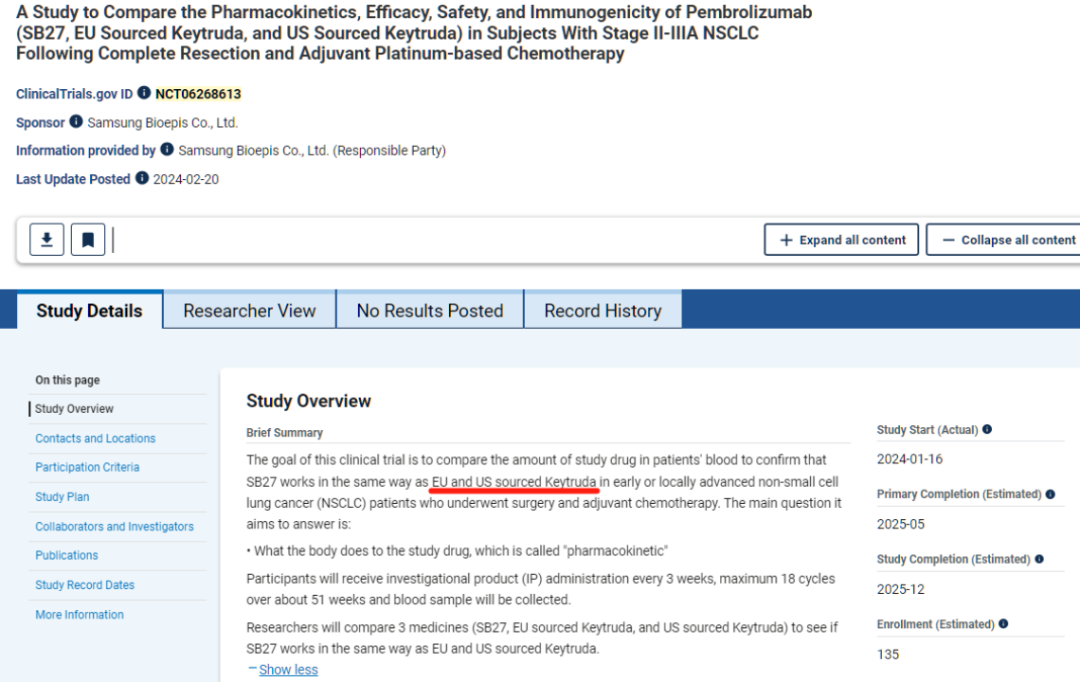Open the info icon next to Study Start (Actual)
This screenshot has height=682, width=1080.
[987, 429]
